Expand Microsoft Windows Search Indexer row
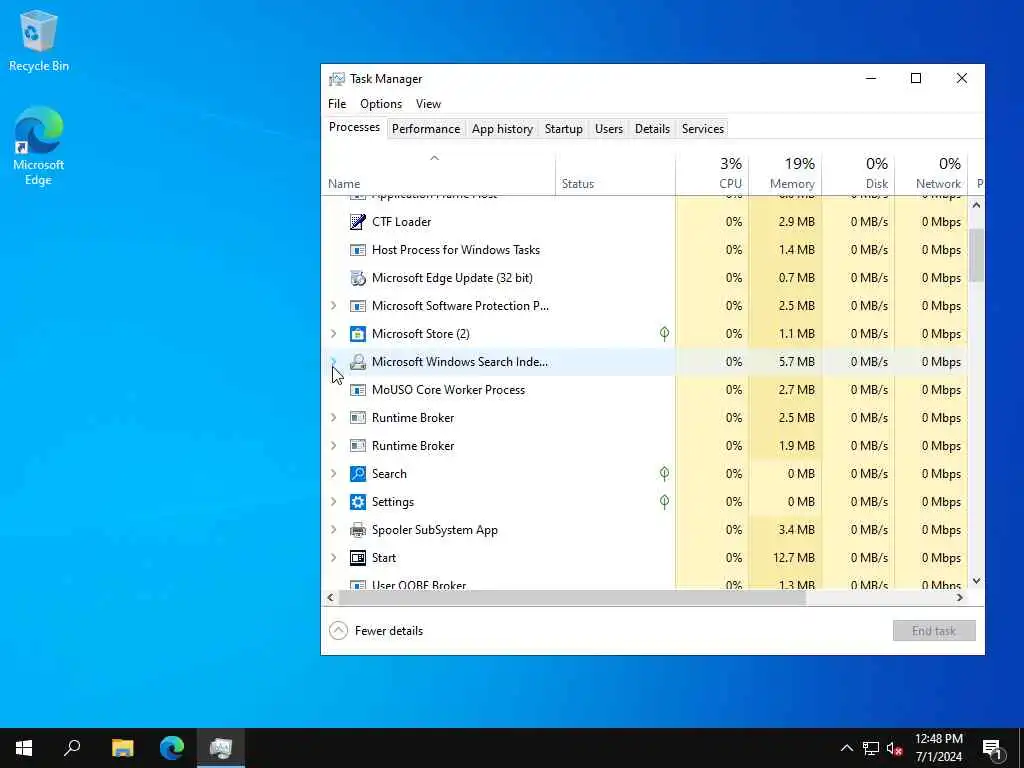Image resolution: width=1024 pixels, height=768 pixels. (x=334, y=361)
